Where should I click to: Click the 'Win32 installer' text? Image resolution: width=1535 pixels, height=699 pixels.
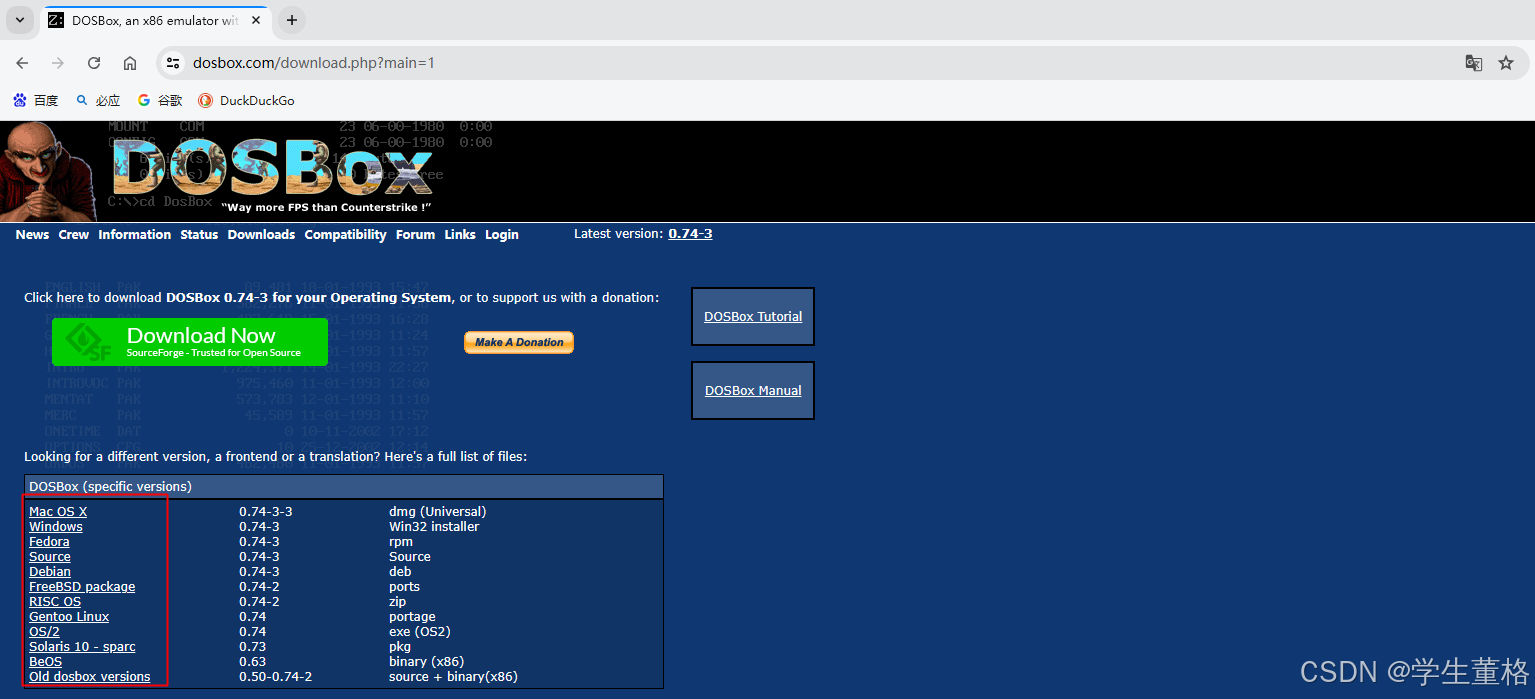pos(434,526)
